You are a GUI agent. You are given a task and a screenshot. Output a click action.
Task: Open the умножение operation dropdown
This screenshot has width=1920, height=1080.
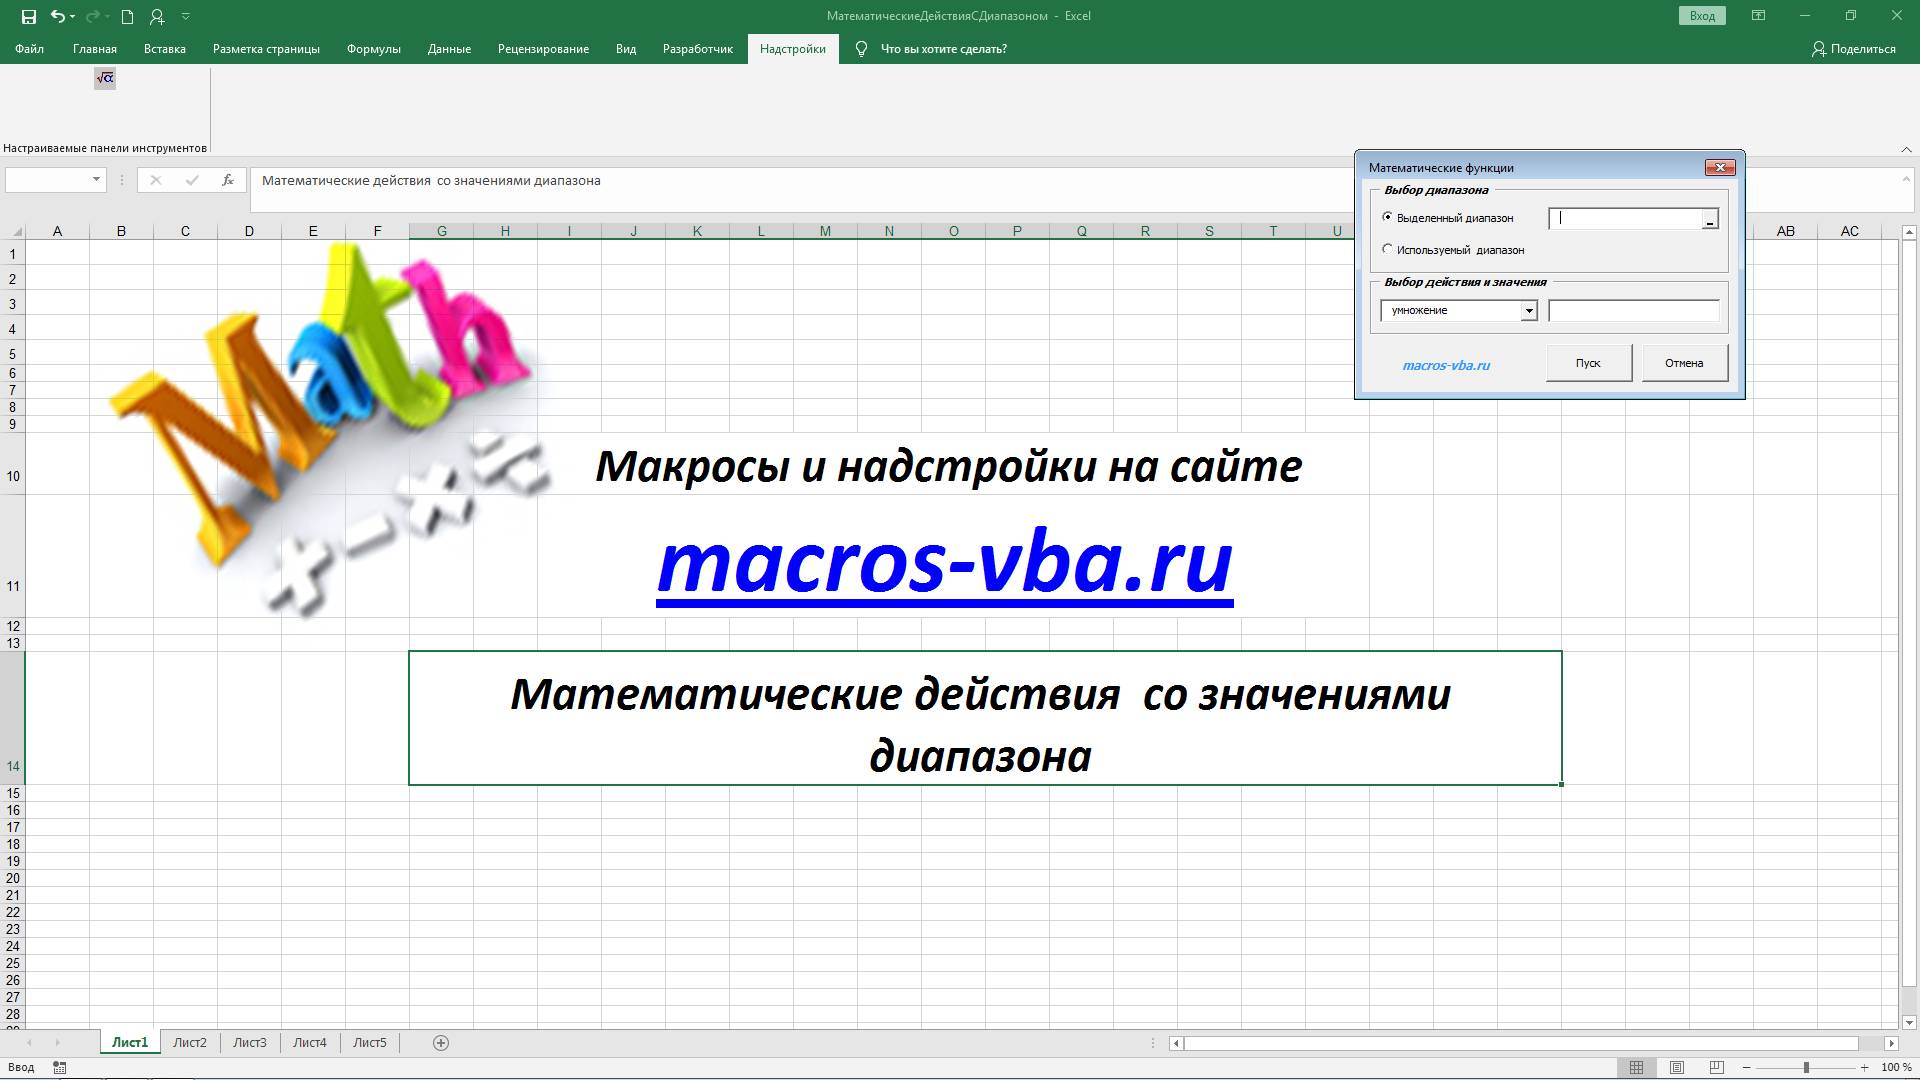pos(1529,310)
